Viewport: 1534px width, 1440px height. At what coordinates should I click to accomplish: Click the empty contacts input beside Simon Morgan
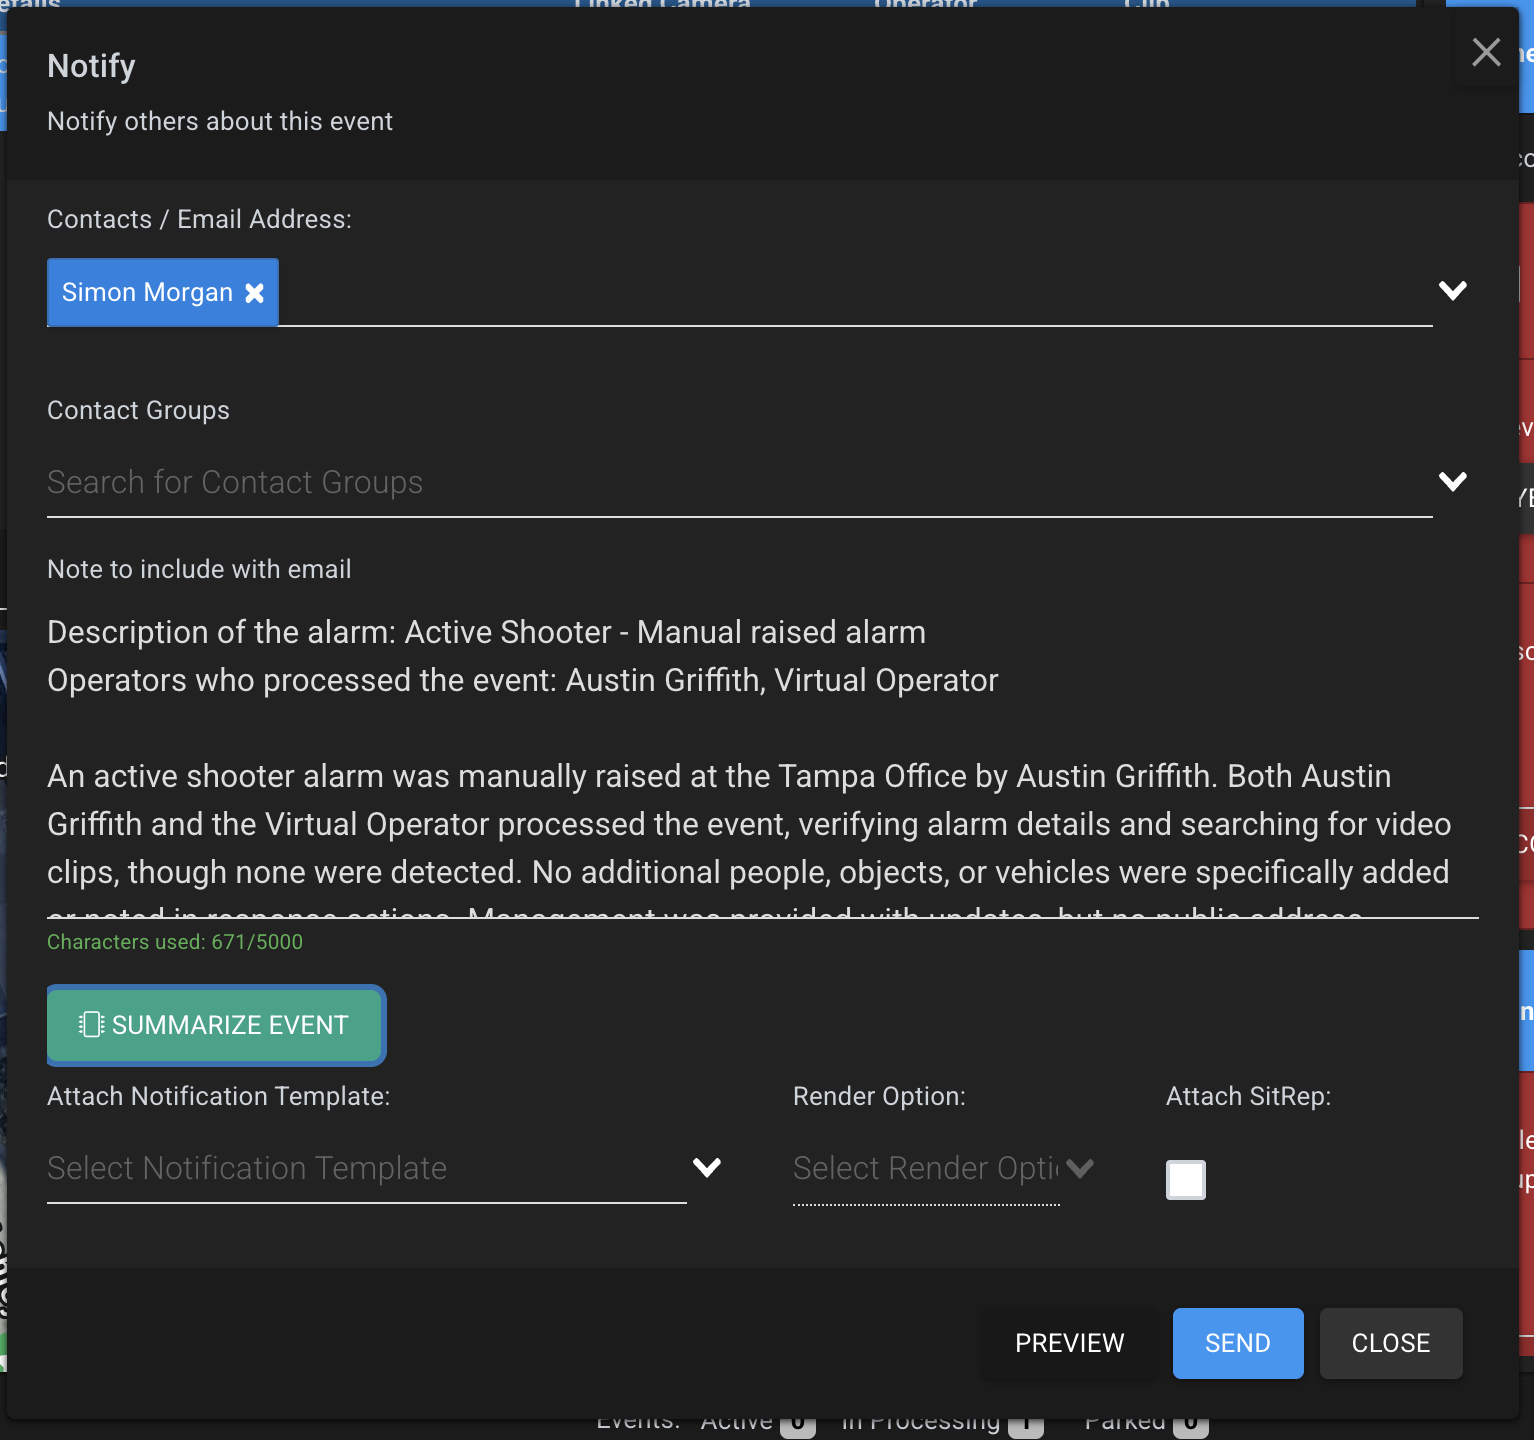850,293
